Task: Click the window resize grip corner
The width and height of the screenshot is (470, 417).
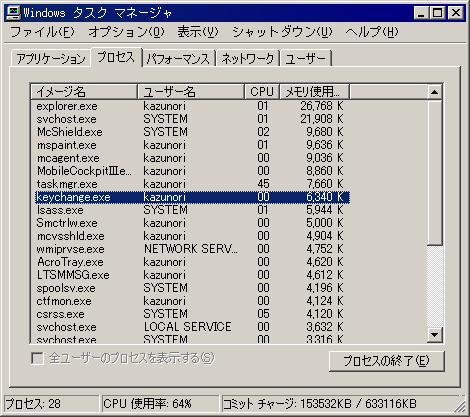Action: 460,406
